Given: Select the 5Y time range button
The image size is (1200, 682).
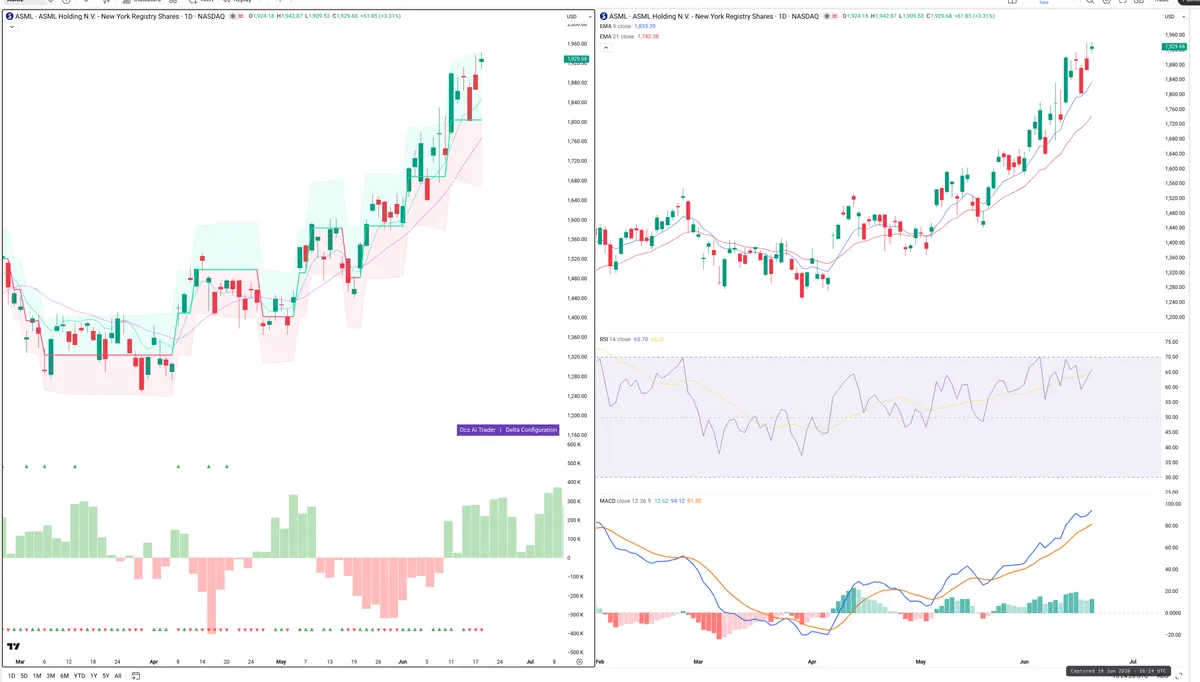Looking at the screenshot, I should pyautogui.click(x=105, y=675).
